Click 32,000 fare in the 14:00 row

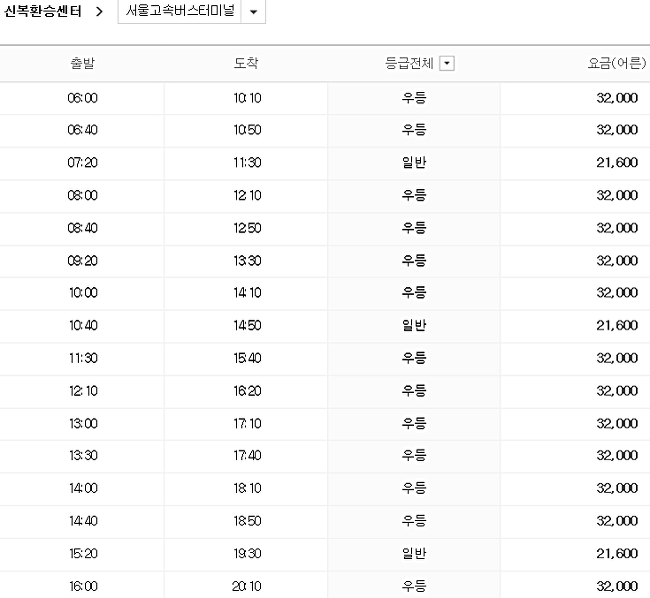click(617, 488)
